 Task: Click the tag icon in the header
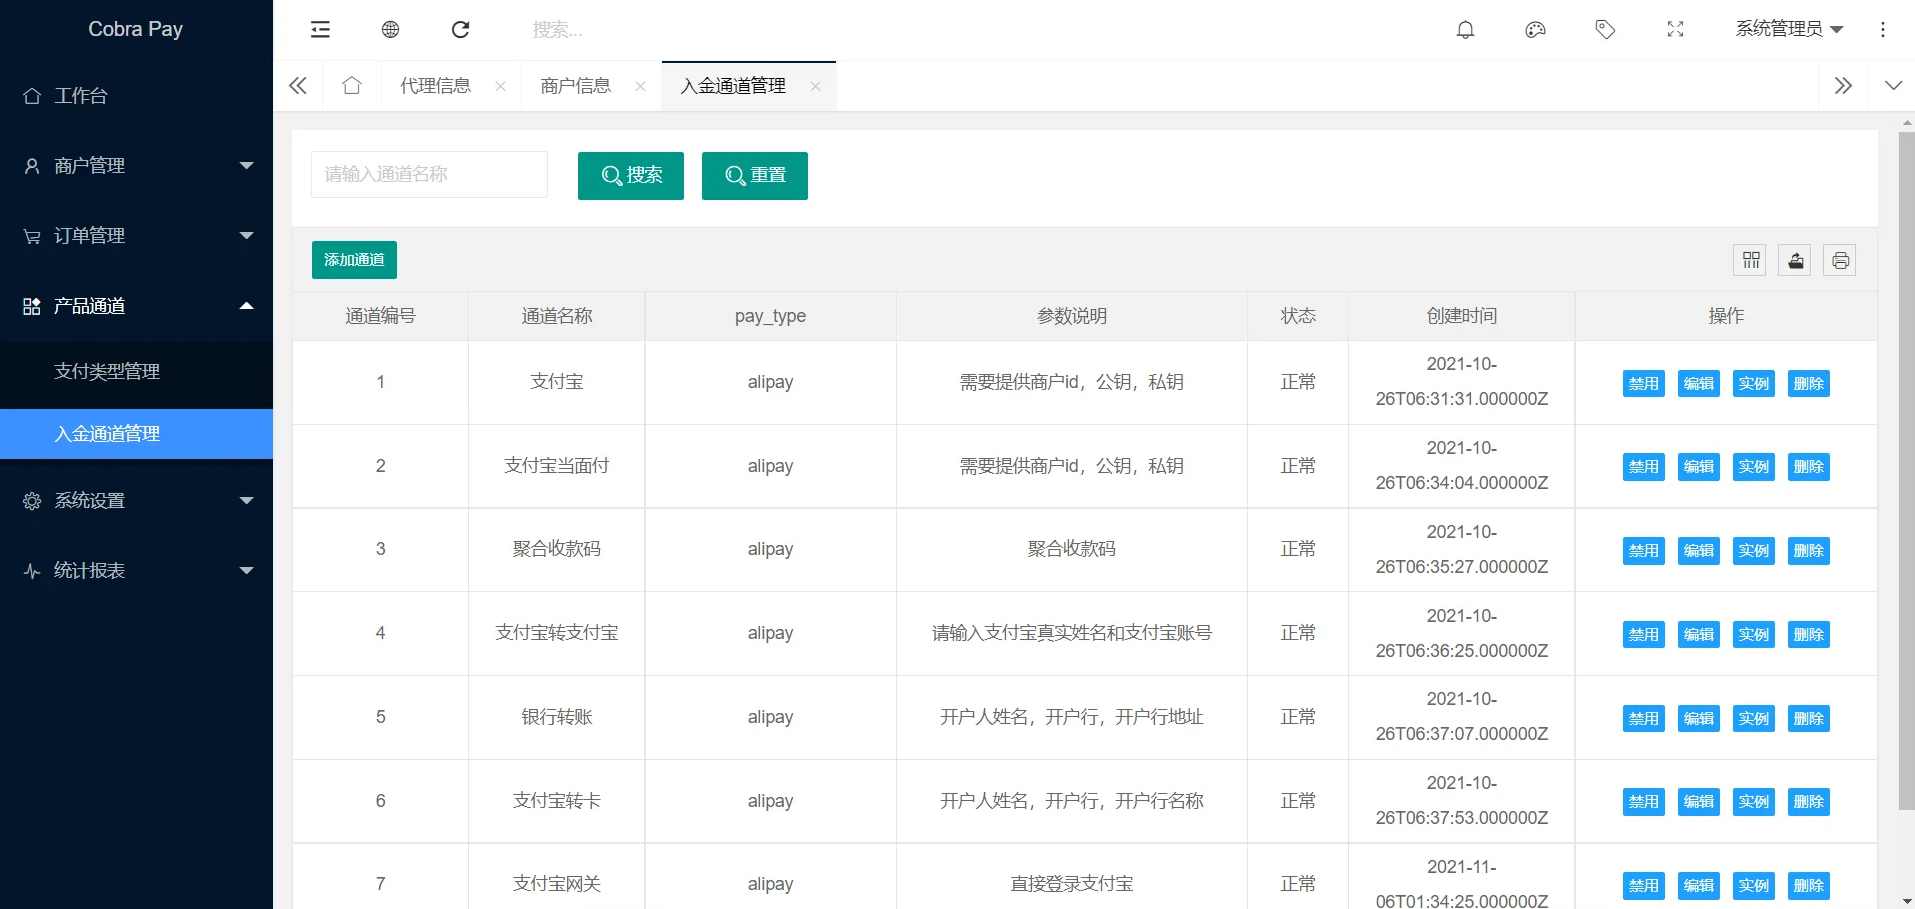(1604, 29)
